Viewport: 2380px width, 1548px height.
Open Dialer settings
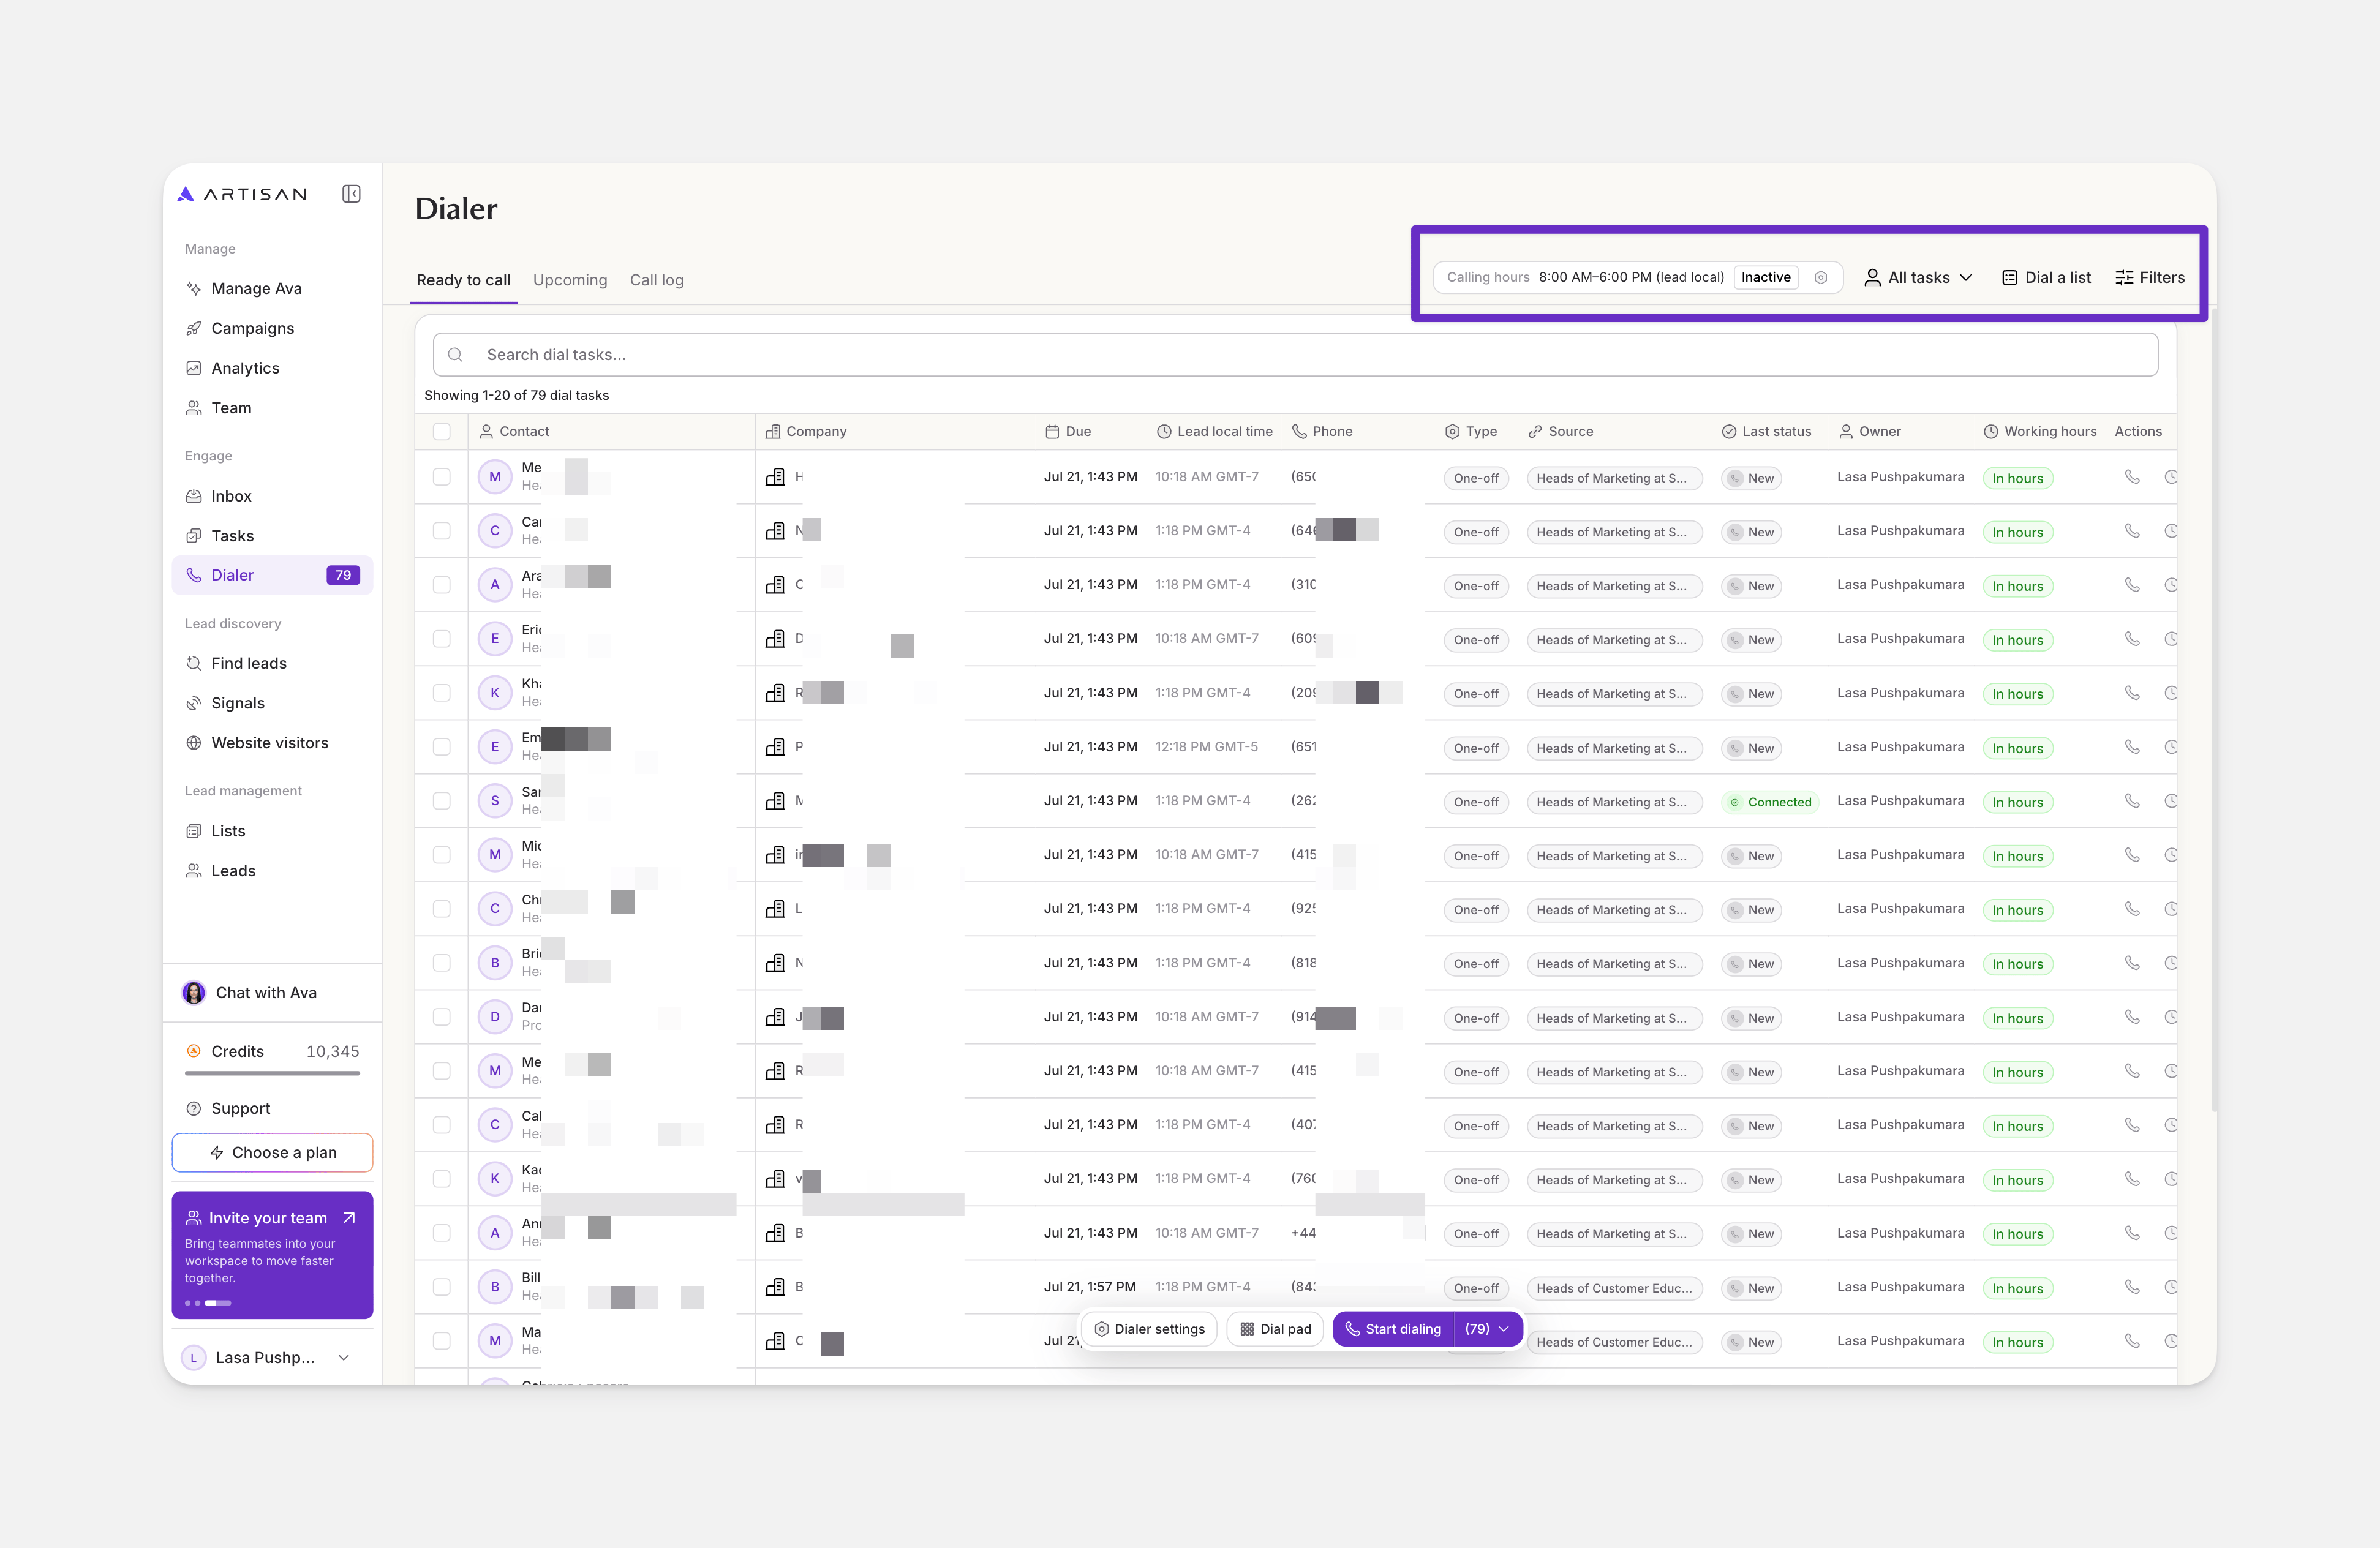coord(1150,1329)
